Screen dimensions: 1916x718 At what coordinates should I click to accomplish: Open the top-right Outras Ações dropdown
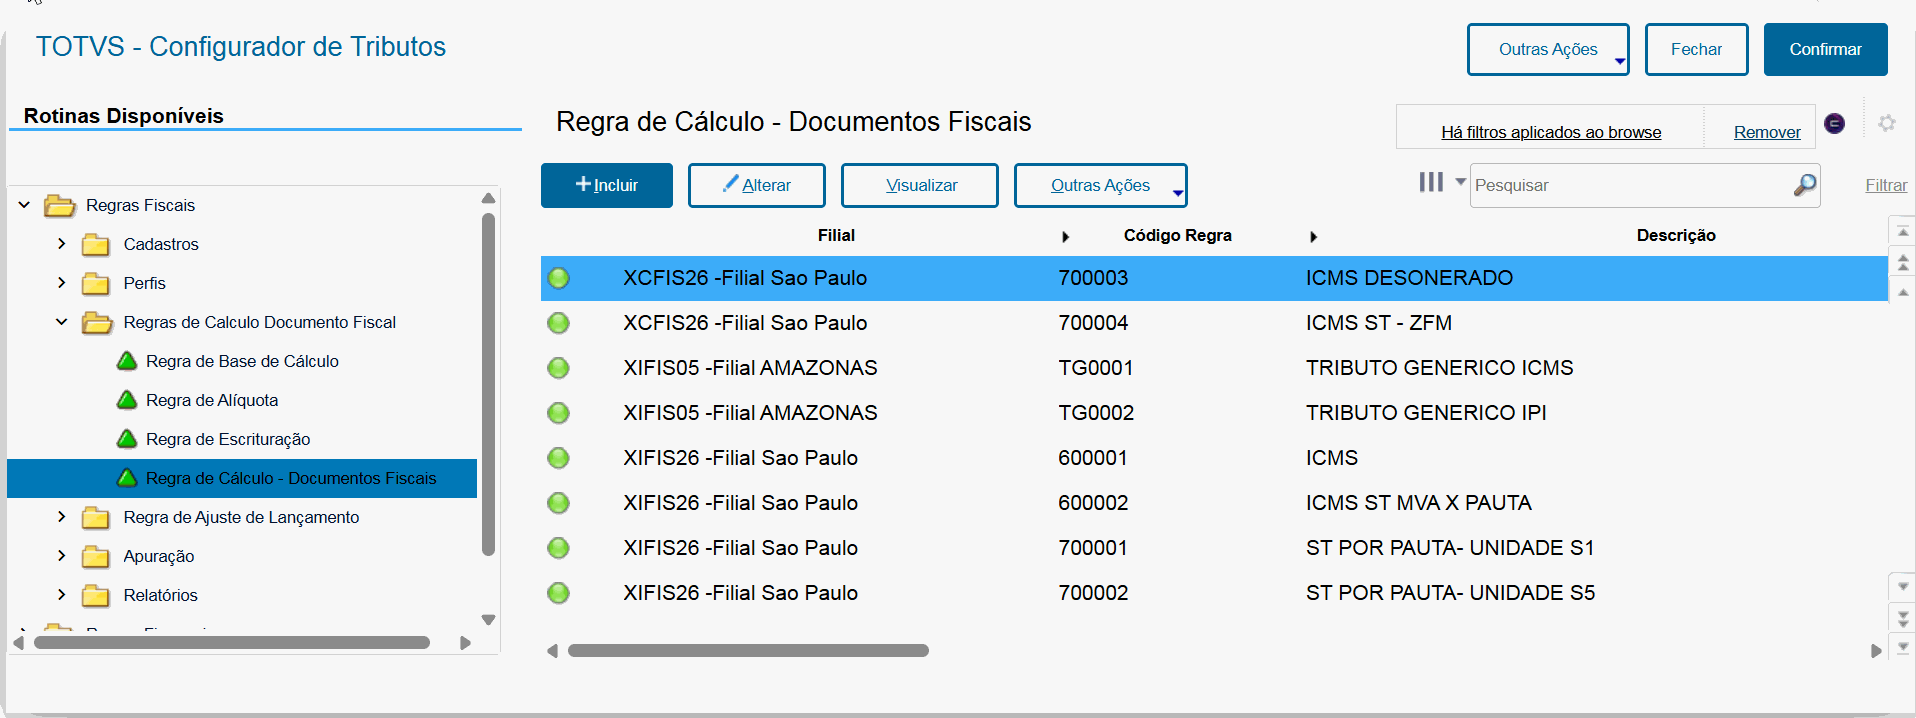1547,50
